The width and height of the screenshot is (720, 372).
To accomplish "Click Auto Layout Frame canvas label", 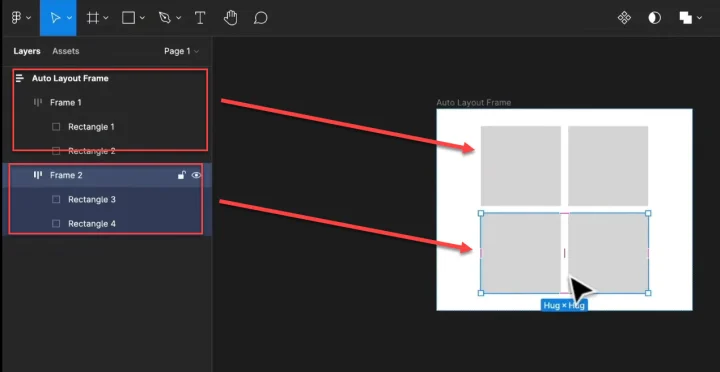I will coord(473,102).
